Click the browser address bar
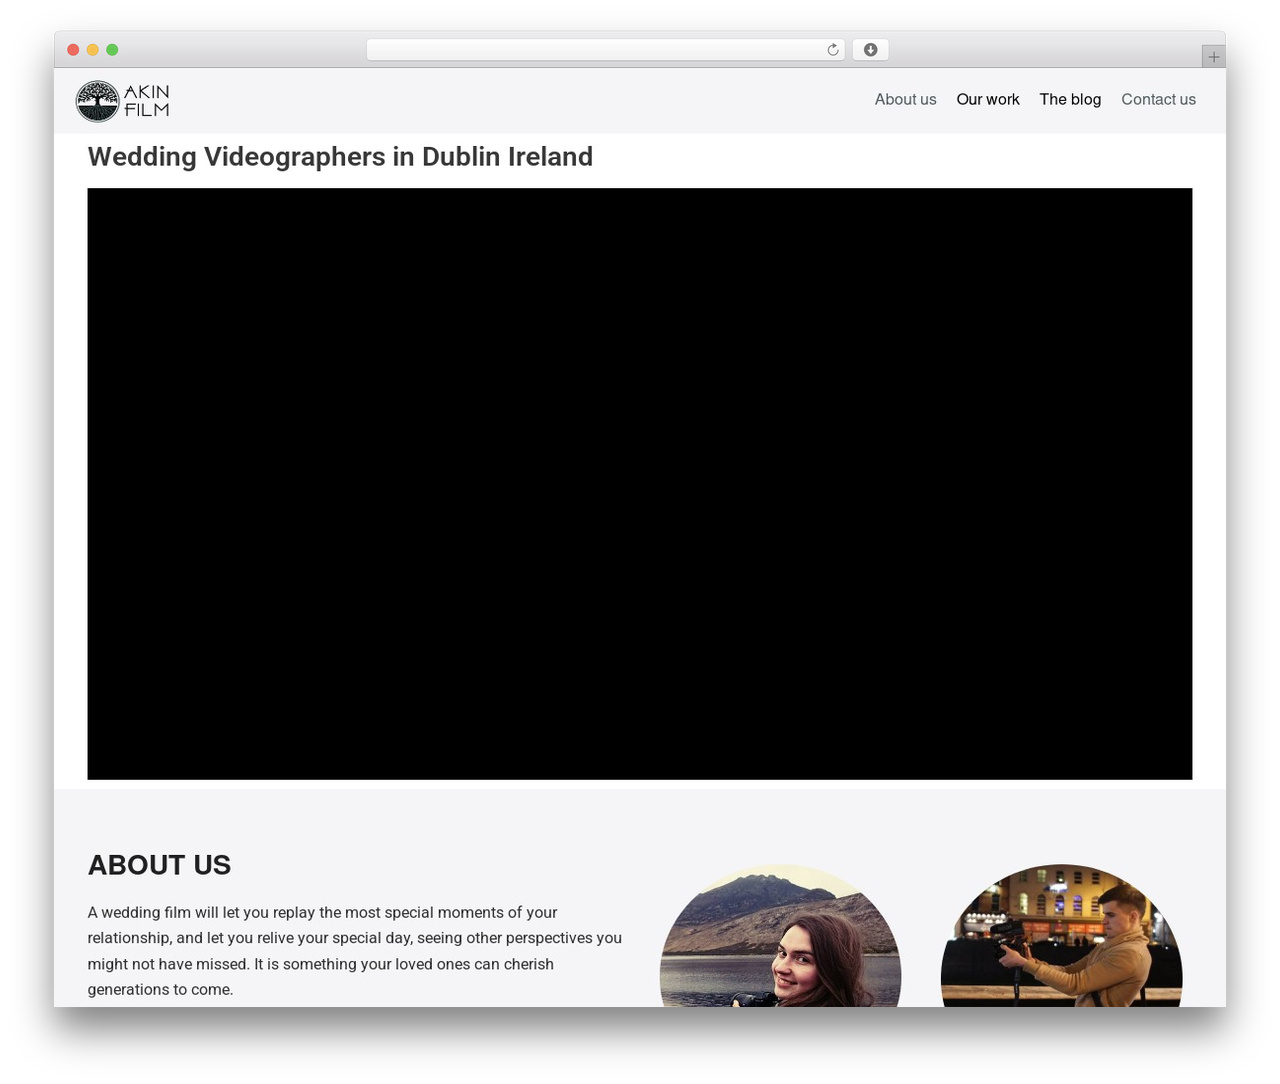This screenshot has height=1084, width=1280. [605, 50]
